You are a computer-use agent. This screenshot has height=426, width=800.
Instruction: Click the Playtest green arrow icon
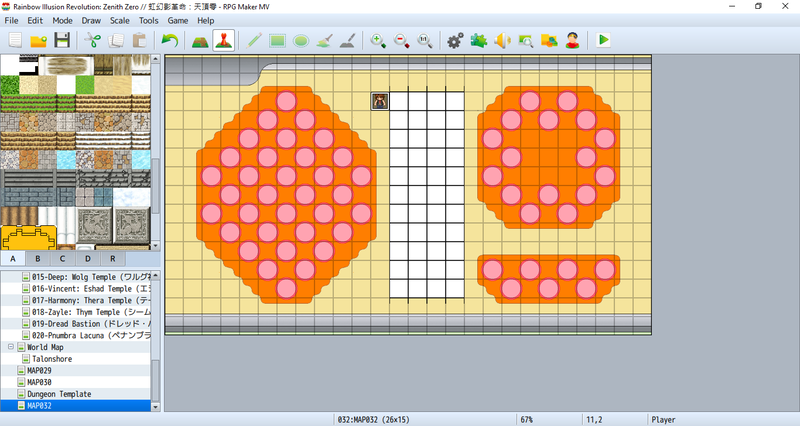(603, 41)
